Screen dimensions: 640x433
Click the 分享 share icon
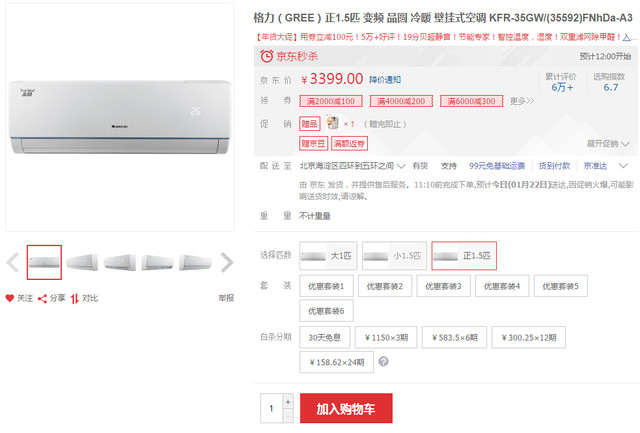[44, 298]
